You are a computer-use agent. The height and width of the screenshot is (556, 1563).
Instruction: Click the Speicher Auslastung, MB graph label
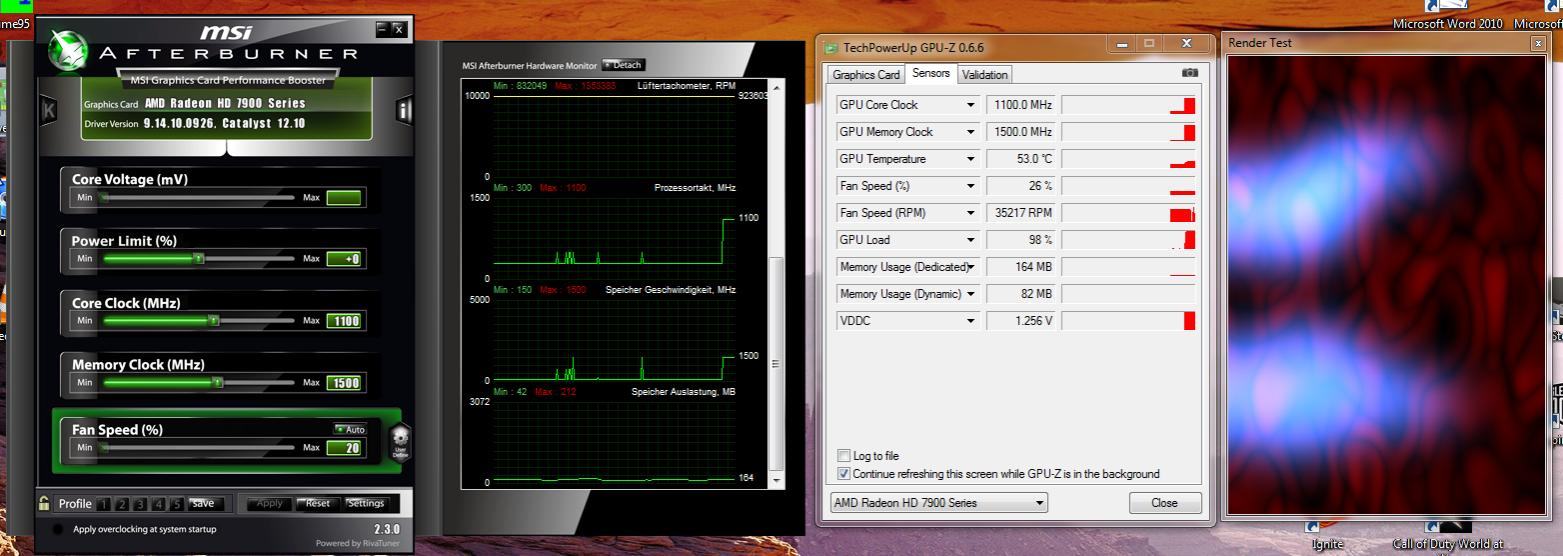coord(683,392)
